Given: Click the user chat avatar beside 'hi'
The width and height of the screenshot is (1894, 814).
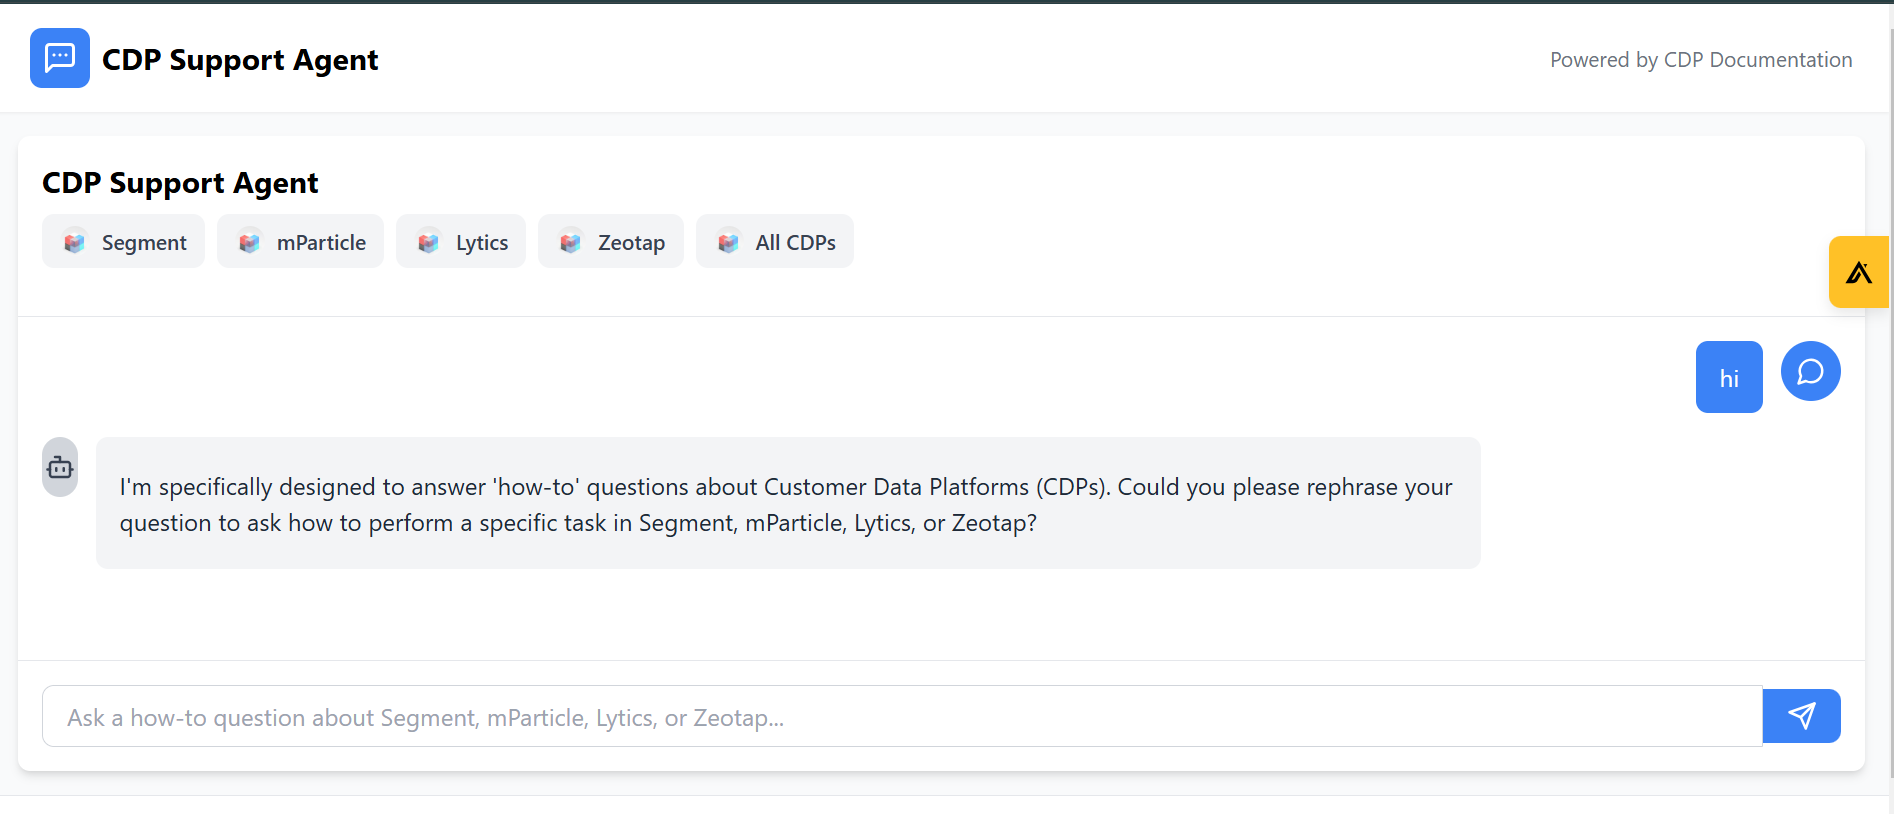Looking at the screenshot, I should coord(1810,371).
